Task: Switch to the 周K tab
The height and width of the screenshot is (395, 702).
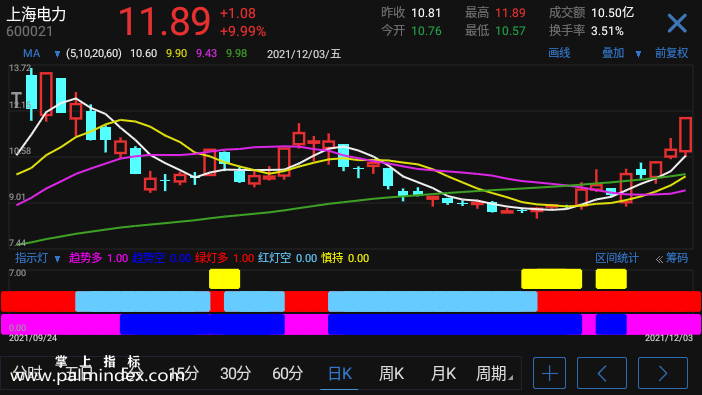Action: click(x=391, y=373)
